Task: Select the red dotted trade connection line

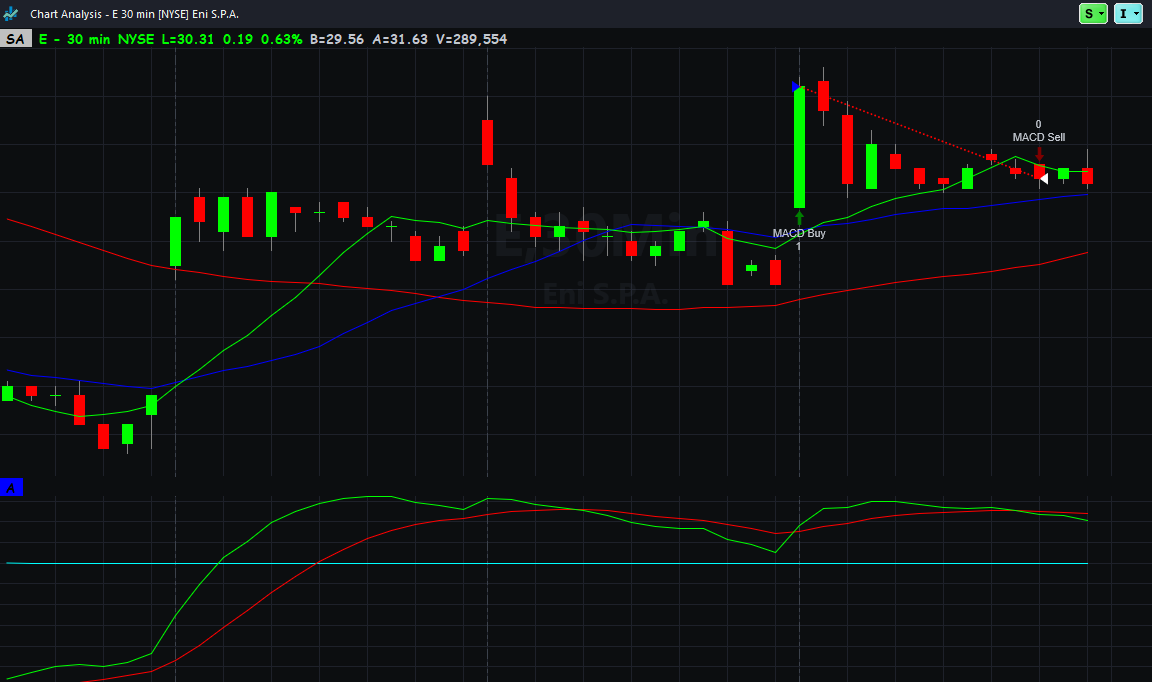Action: (918, 132)
